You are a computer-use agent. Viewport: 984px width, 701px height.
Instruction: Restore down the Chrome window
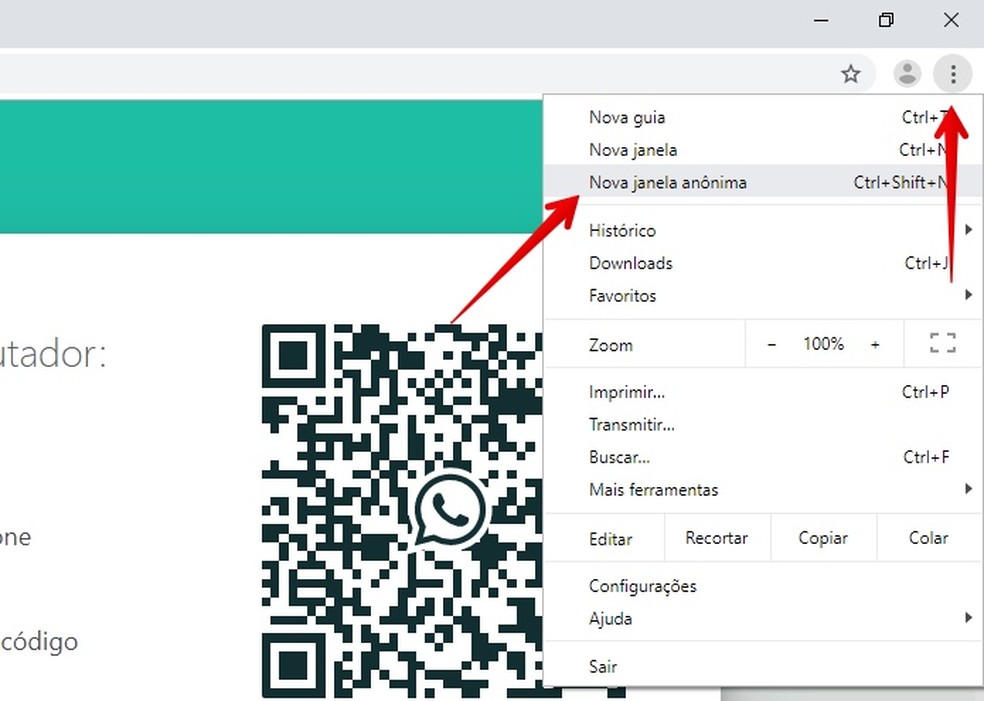click(x=885, y=21)
